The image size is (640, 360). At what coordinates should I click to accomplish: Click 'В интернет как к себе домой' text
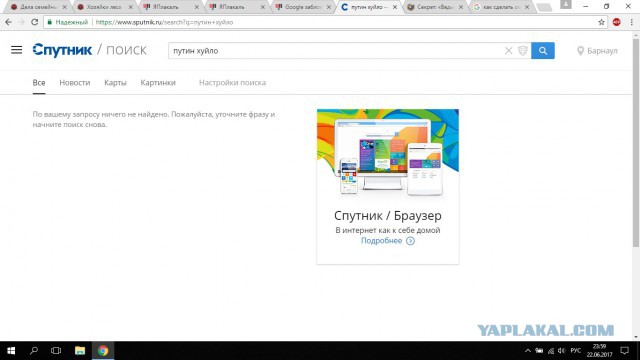[x=388, y=230]
